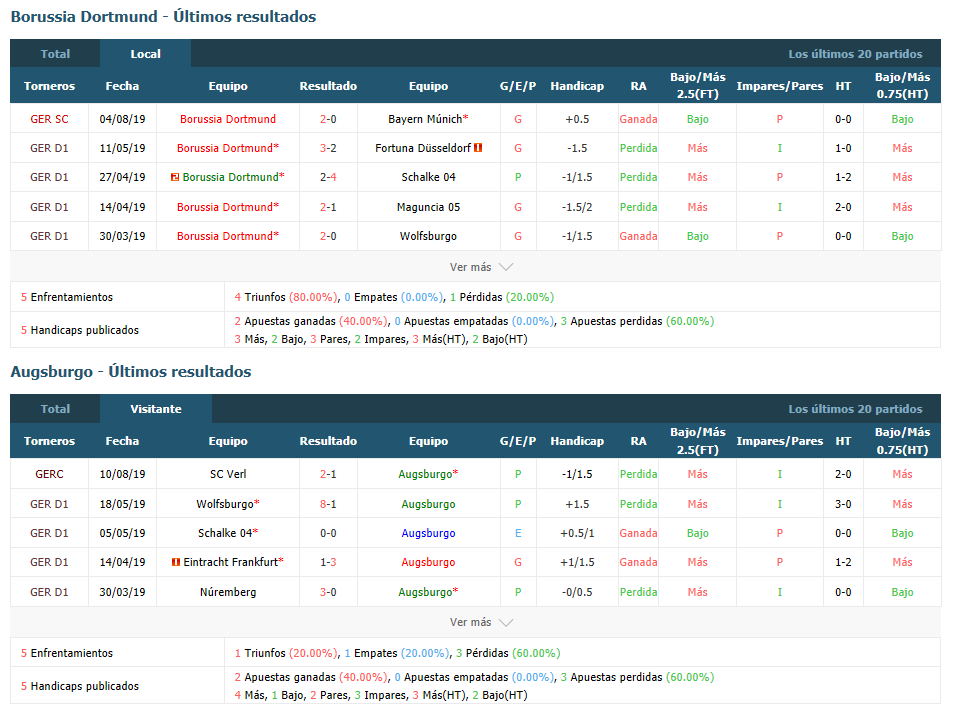Select the Local tab

point(145,53)
